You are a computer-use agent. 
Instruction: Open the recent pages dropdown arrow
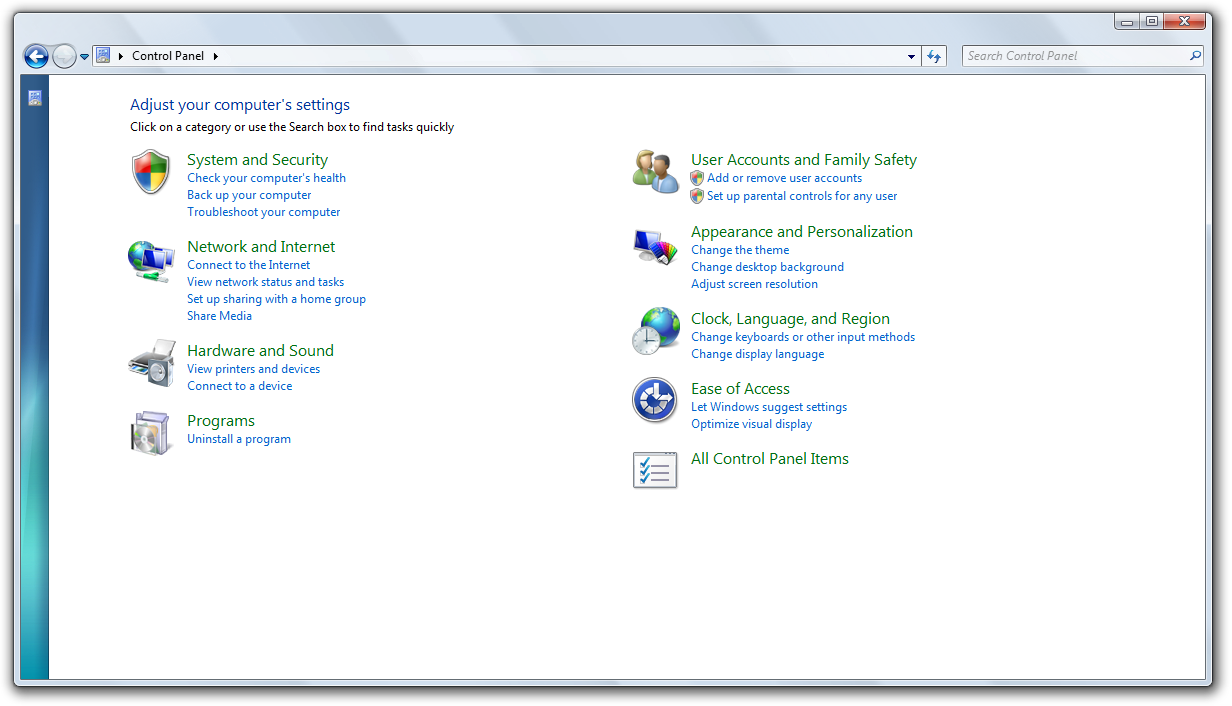tap(85, 57)
